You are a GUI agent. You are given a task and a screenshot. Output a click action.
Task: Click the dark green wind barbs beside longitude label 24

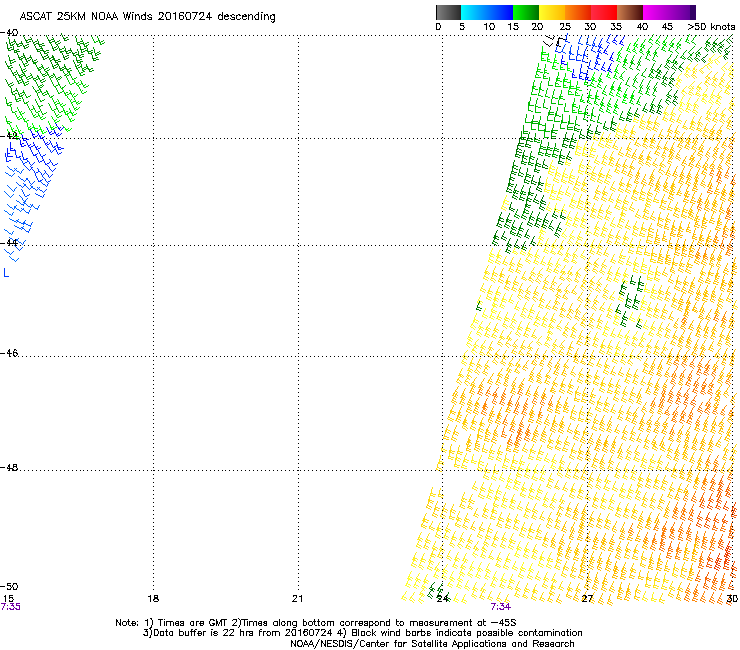point(437,591)
